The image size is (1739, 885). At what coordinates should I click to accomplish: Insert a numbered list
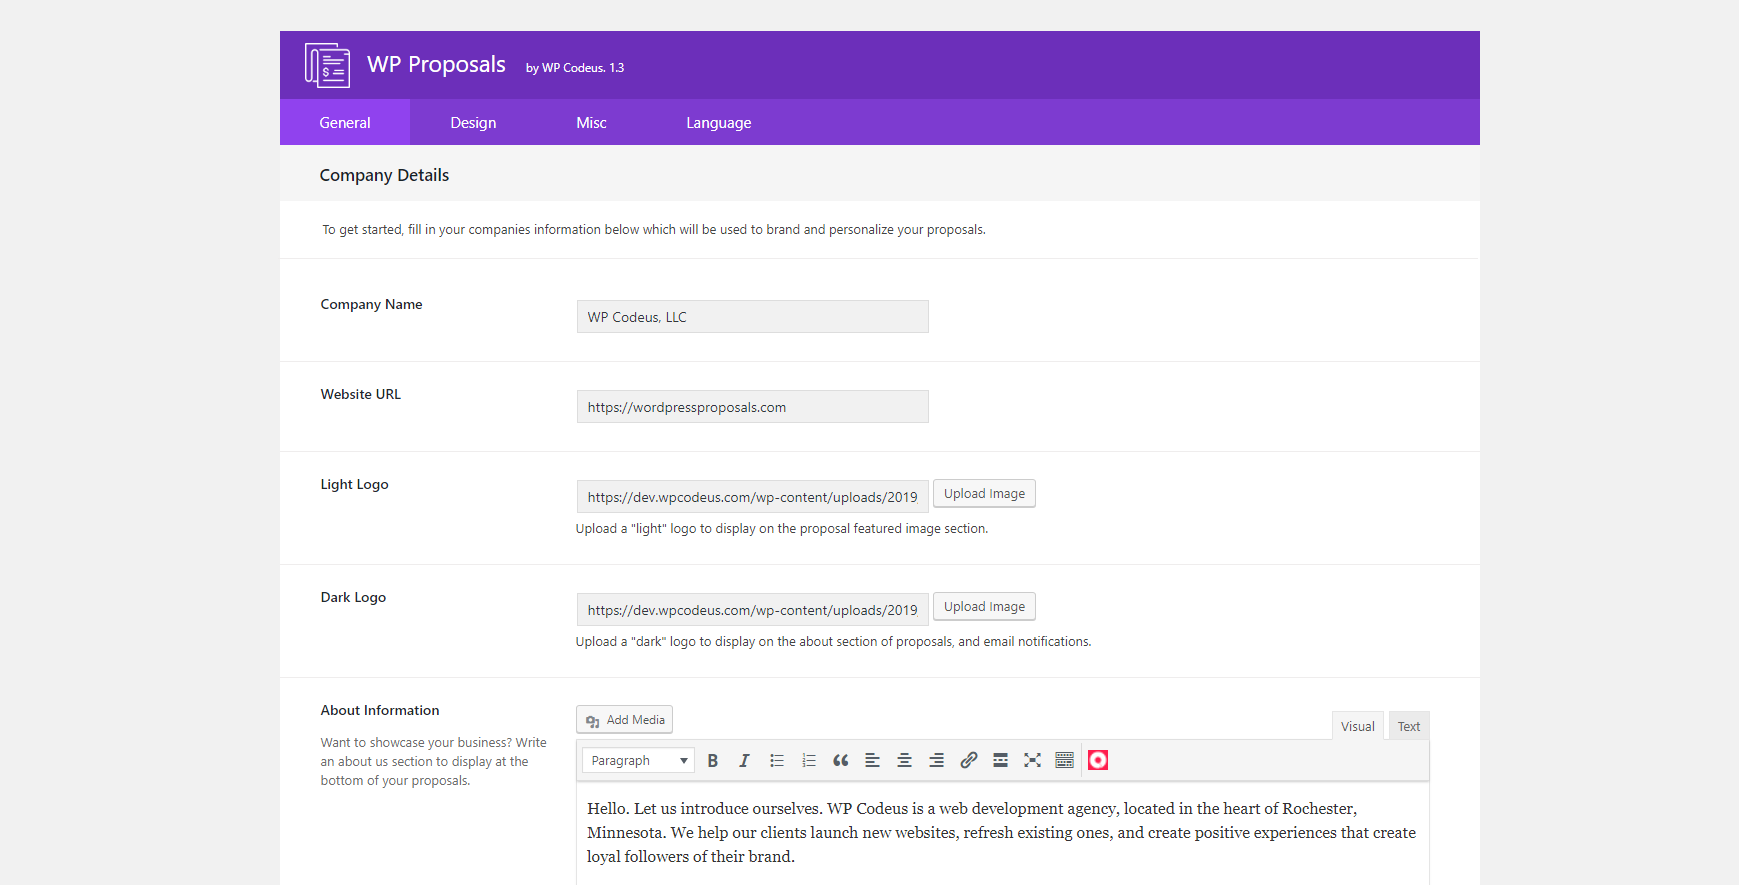(x=809, y=761)
